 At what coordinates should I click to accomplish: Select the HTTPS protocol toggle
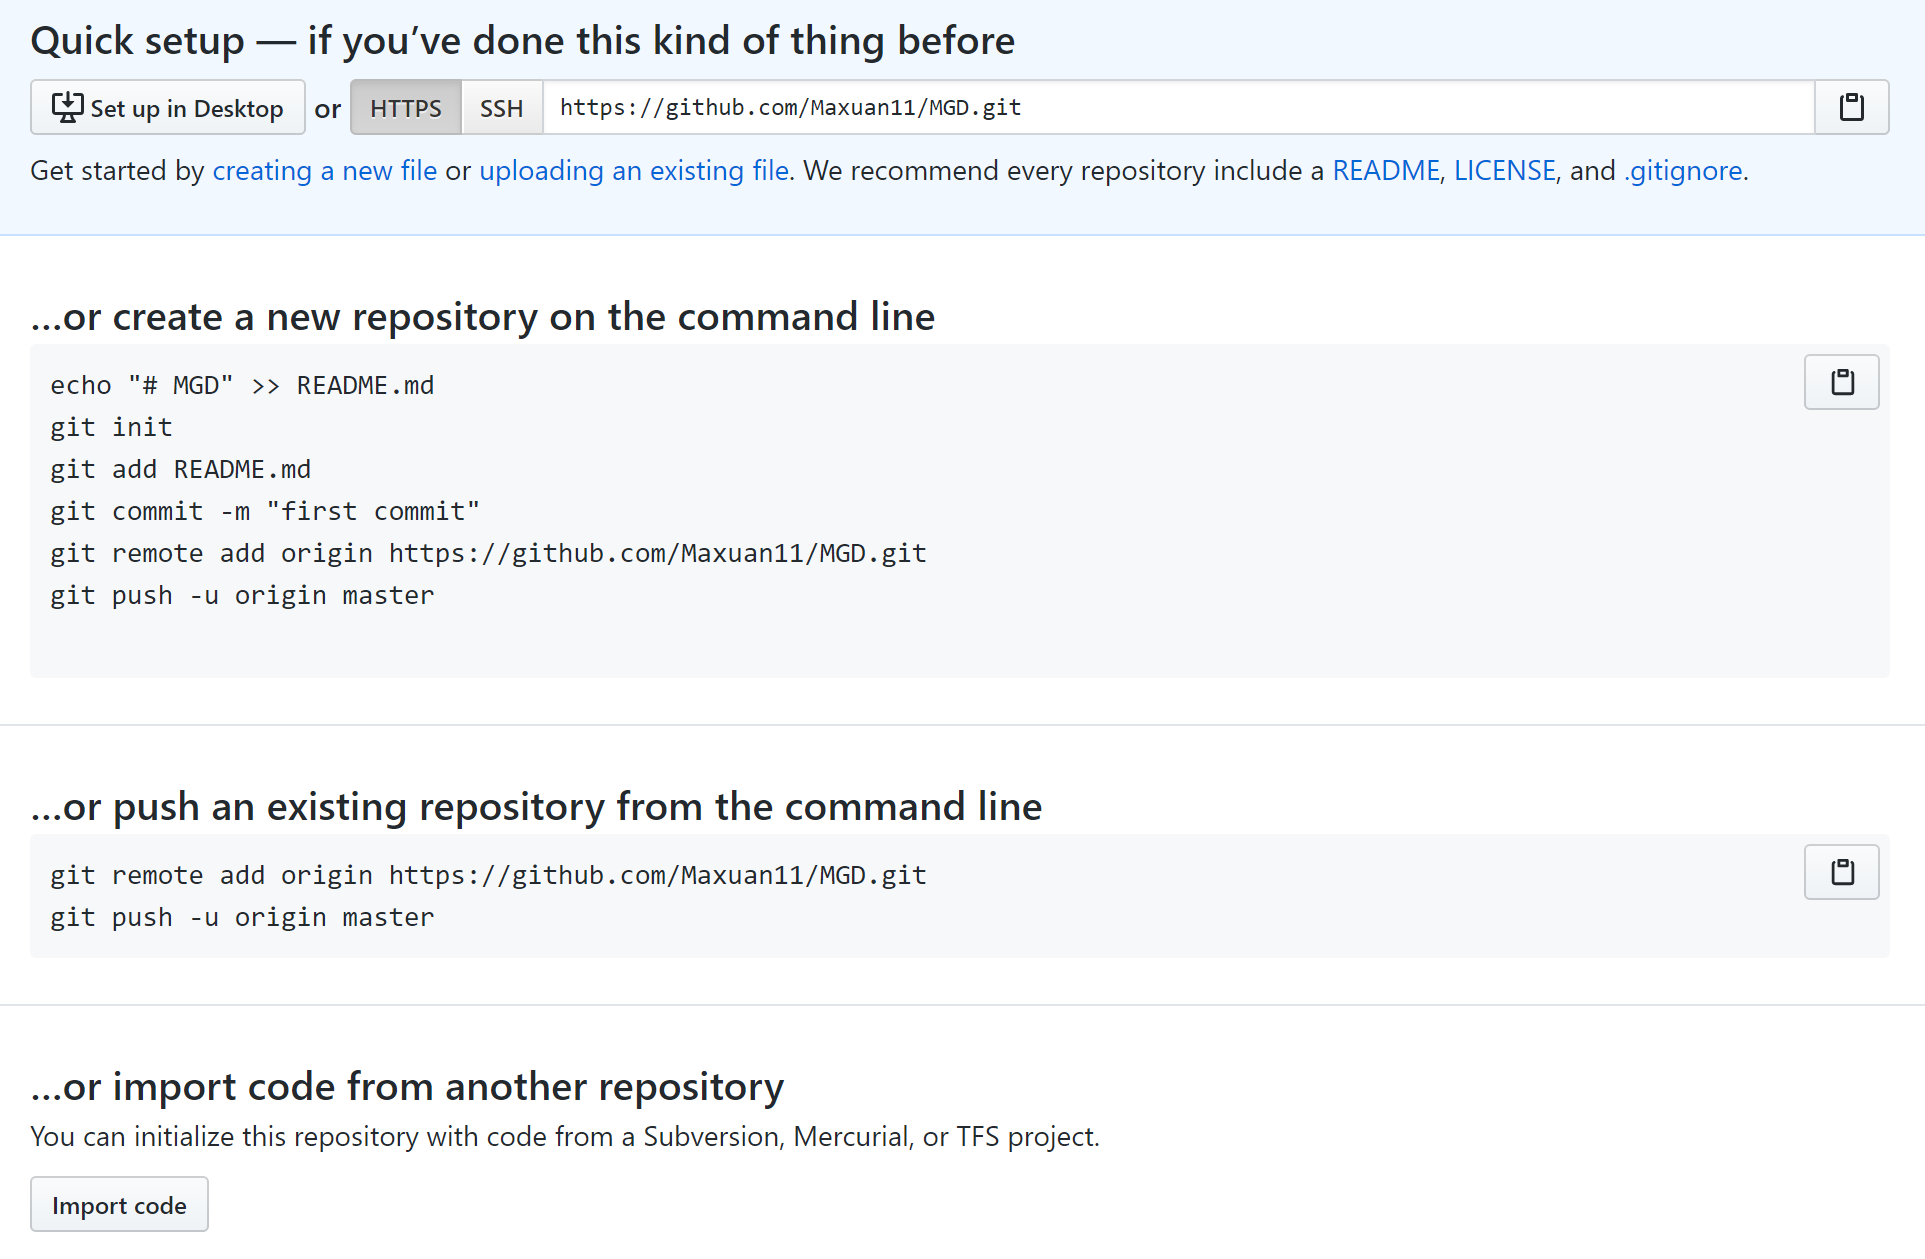(x=405, y=108)
